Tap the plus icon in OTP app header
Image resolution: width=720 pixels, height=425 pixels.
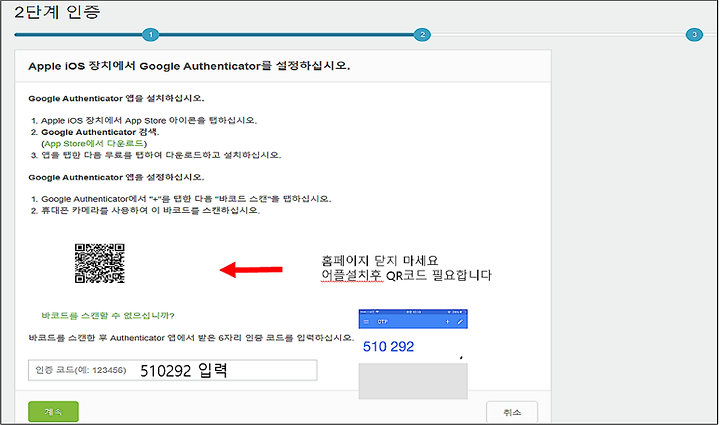(447, 322)
